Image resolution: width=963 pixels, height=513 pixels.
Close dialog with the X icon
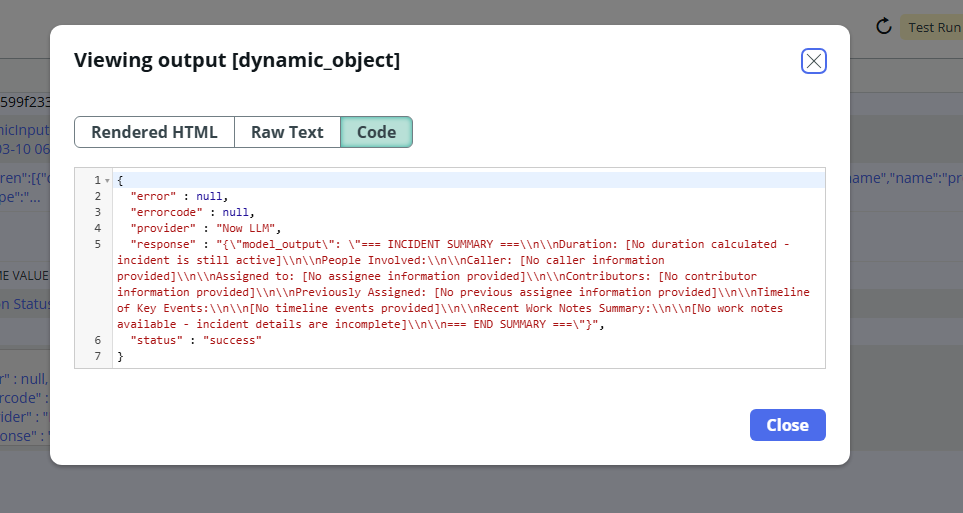tap(814, 61)
